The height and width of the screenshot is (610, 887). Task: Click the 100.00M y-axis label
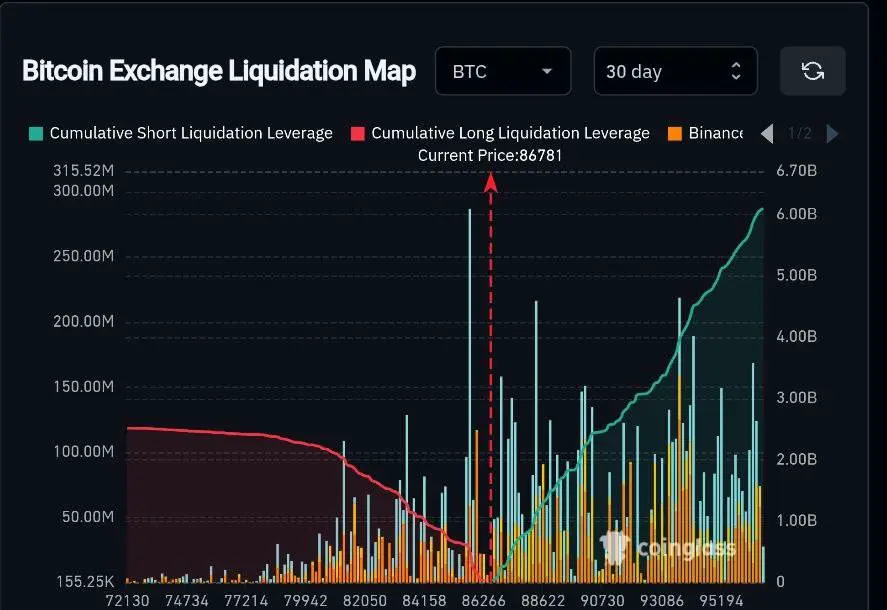point(84,452)
